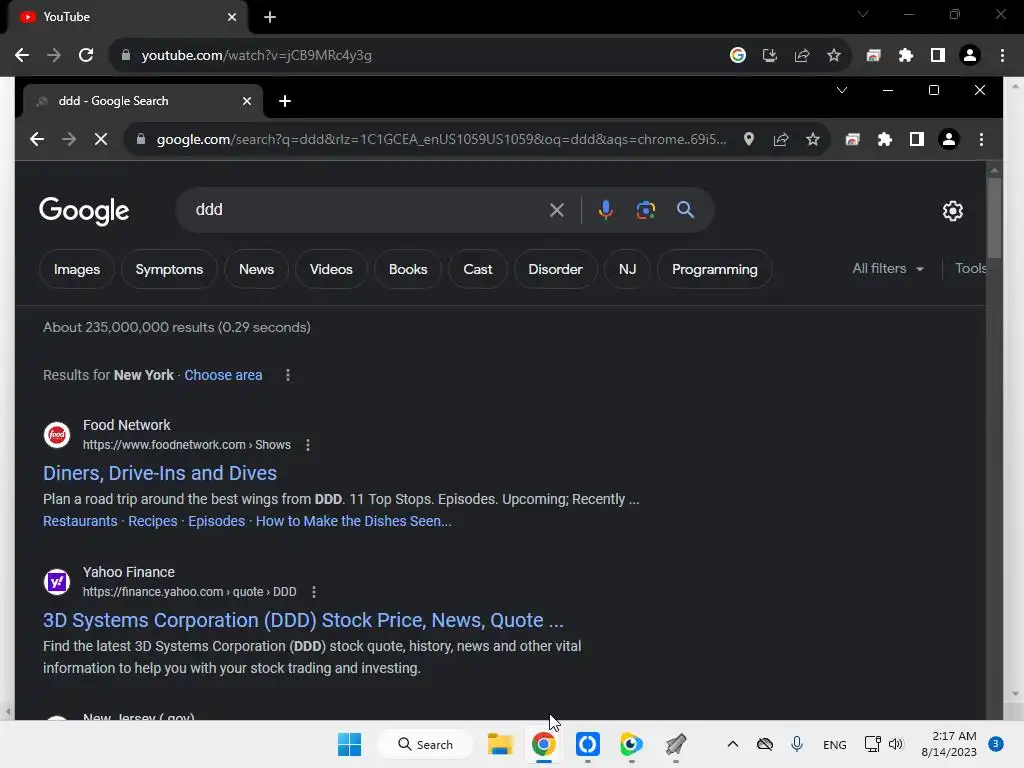The height and width of the screenshot is (768, 1024).
Task: Close the ddd - Google Search tab
Action: click(246, 101)
